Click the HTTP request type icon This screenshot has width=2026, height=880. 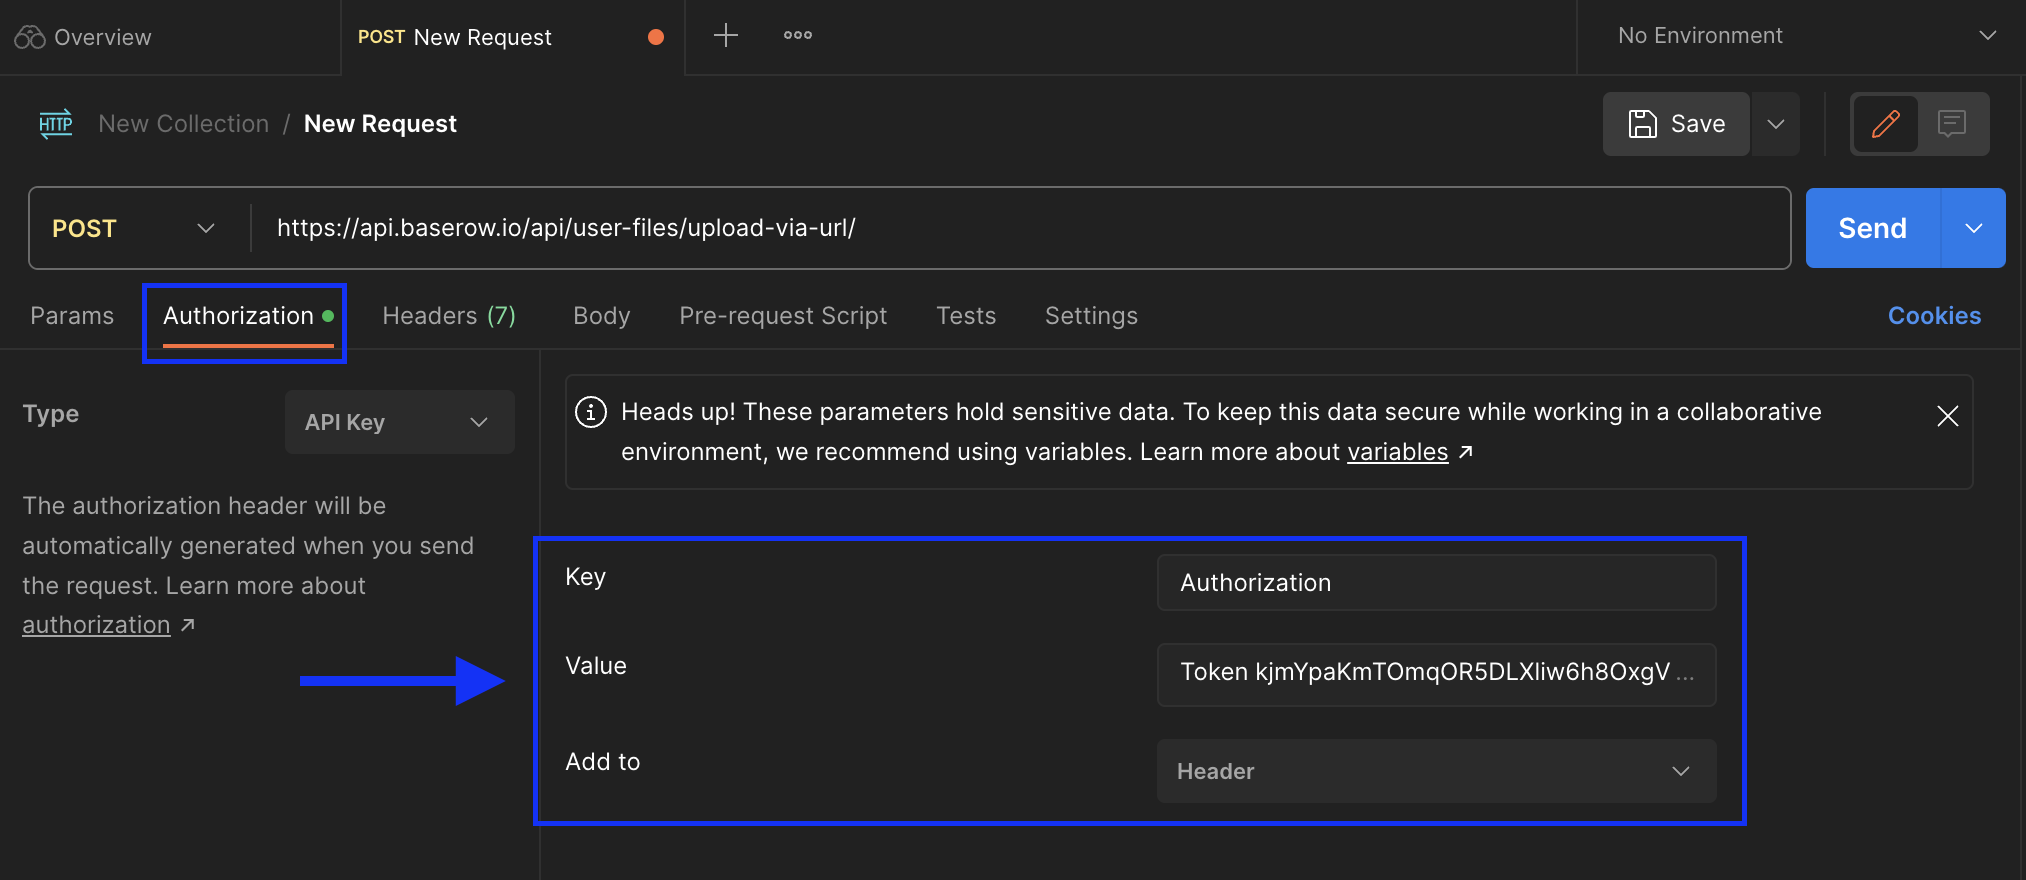56,124
